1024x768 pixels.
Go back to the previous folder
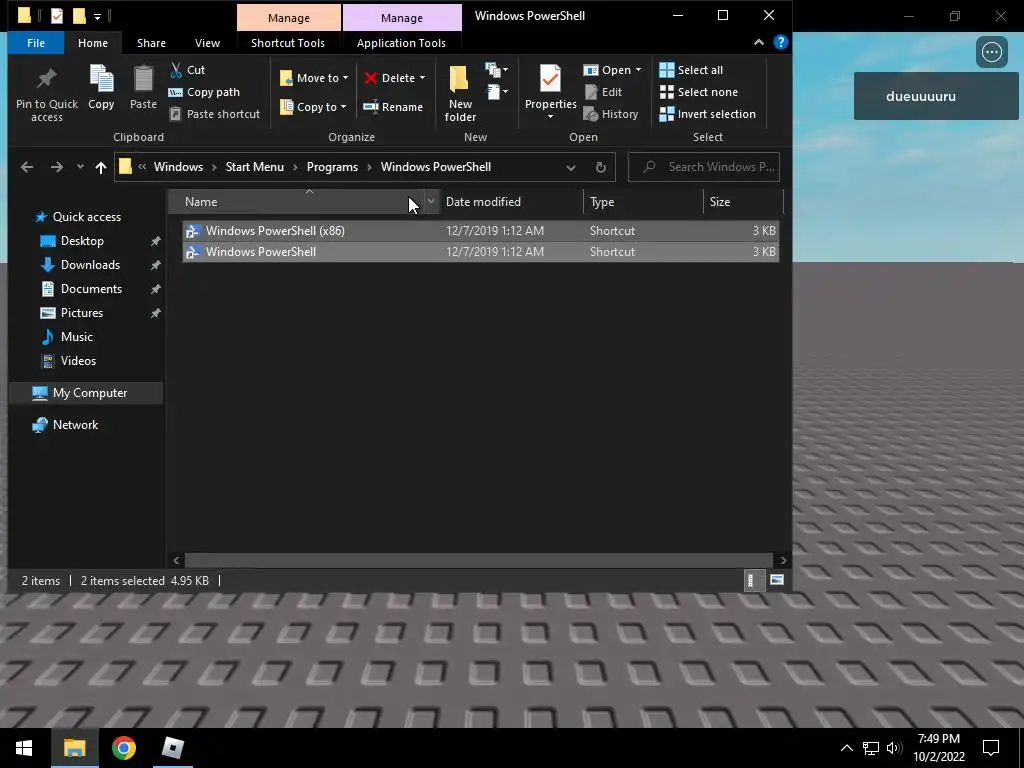coord(27,167)
